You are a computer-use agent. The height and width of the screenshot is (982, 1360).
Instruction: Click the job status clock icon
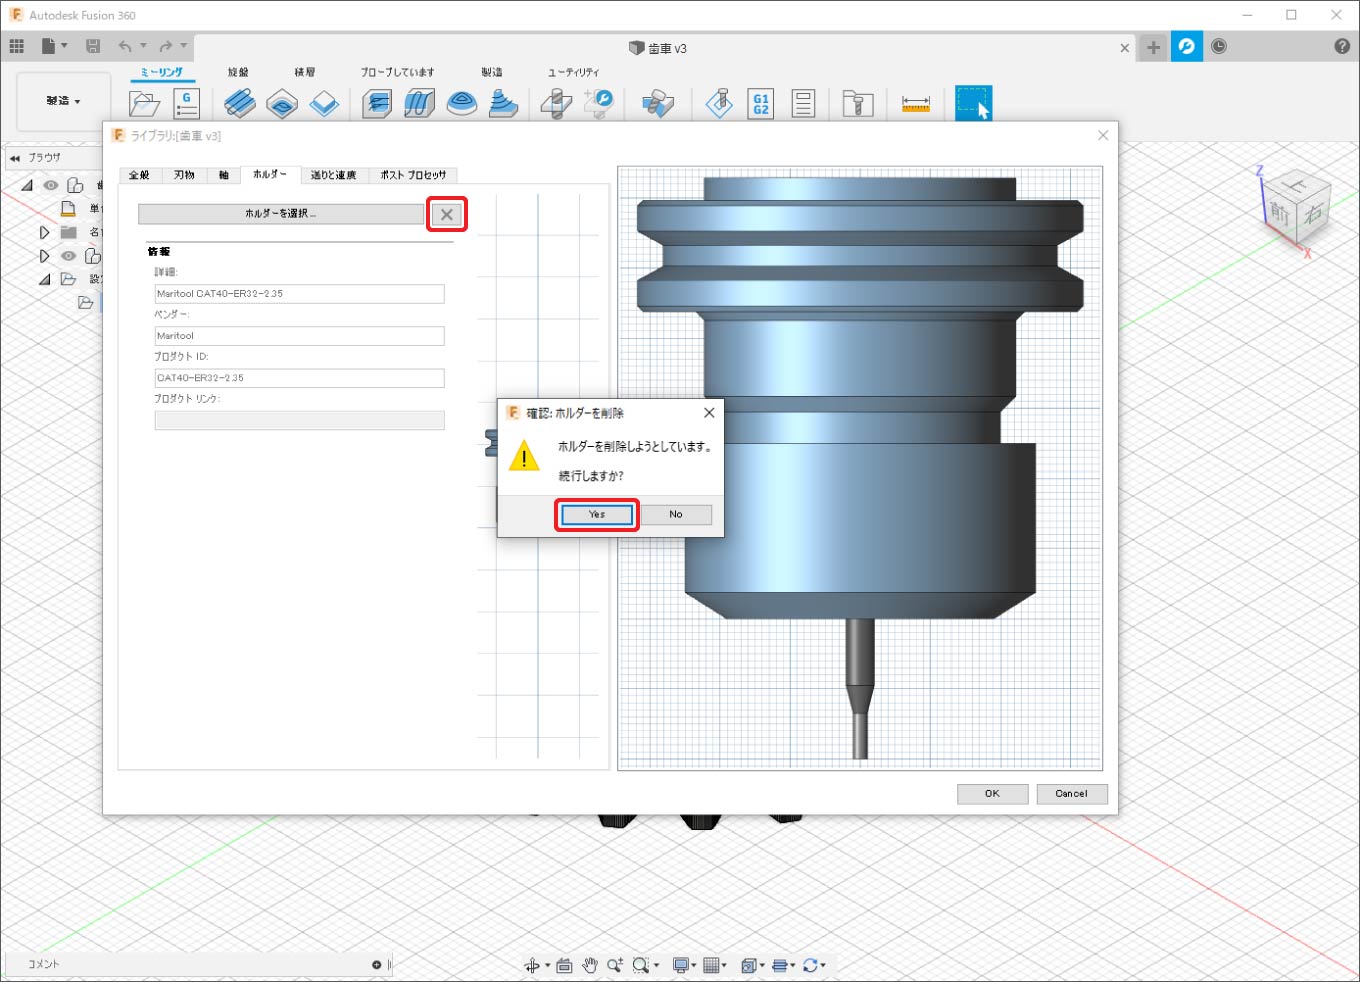(x=1219, y=47)
